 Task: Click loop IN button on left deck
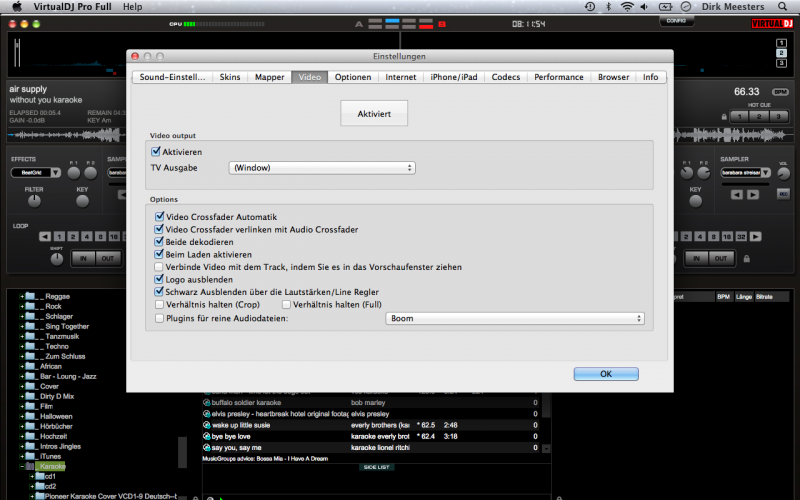pos(83,259)
